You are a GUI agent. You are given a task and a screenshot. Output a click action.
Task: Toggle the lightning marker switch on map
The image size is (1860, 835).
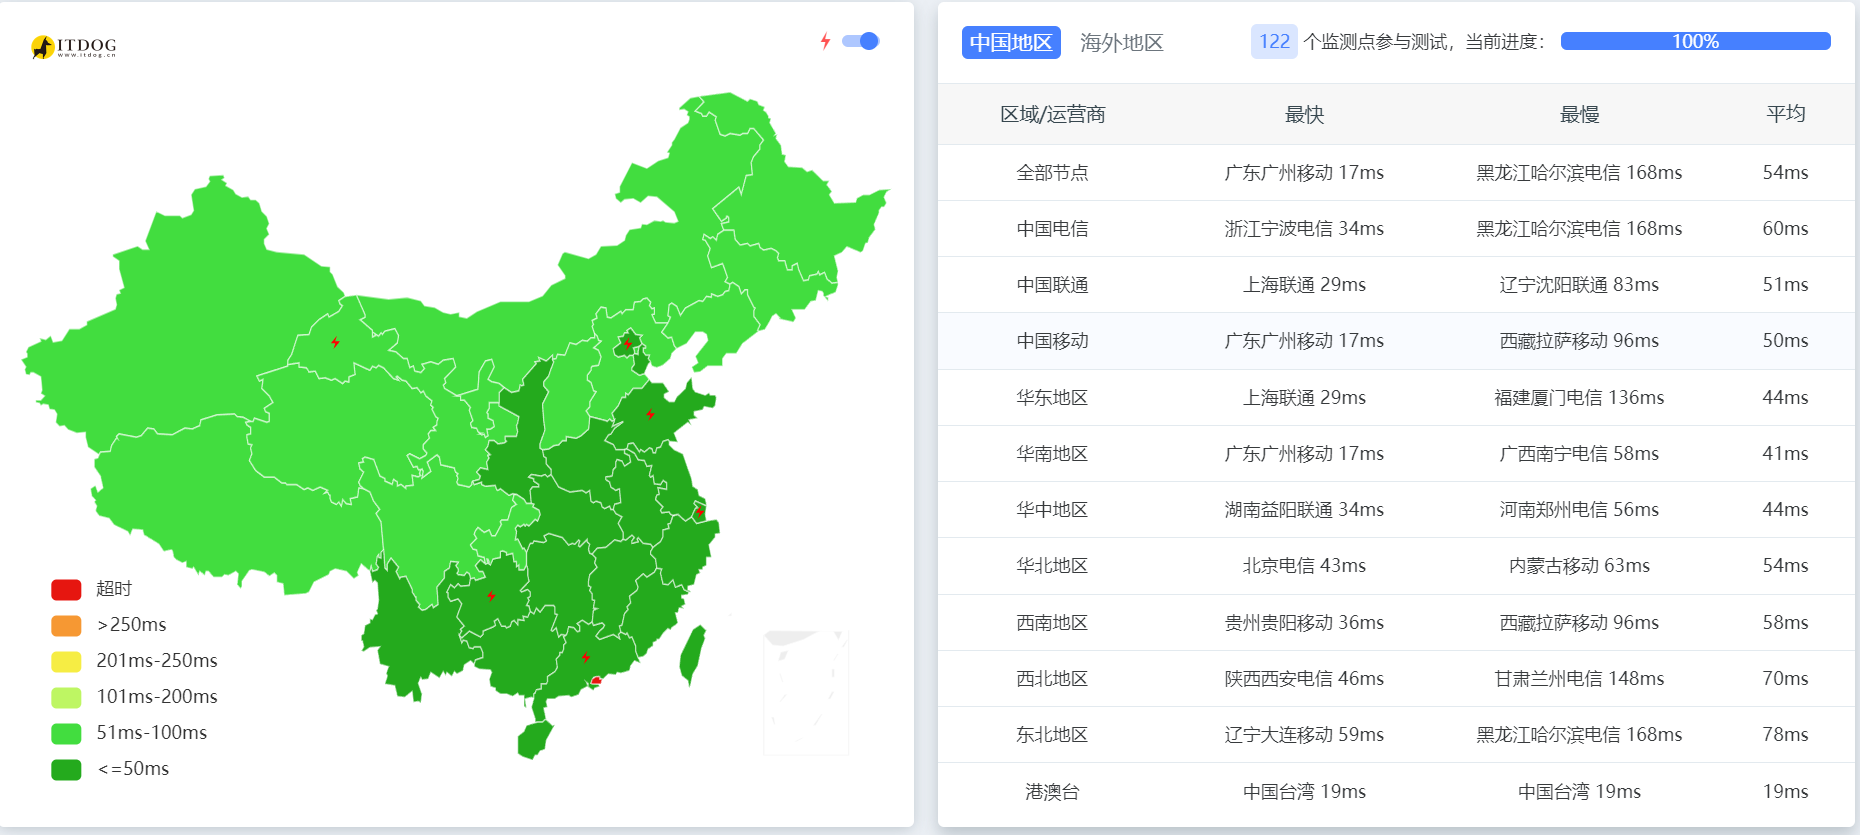tap(860, 41)
